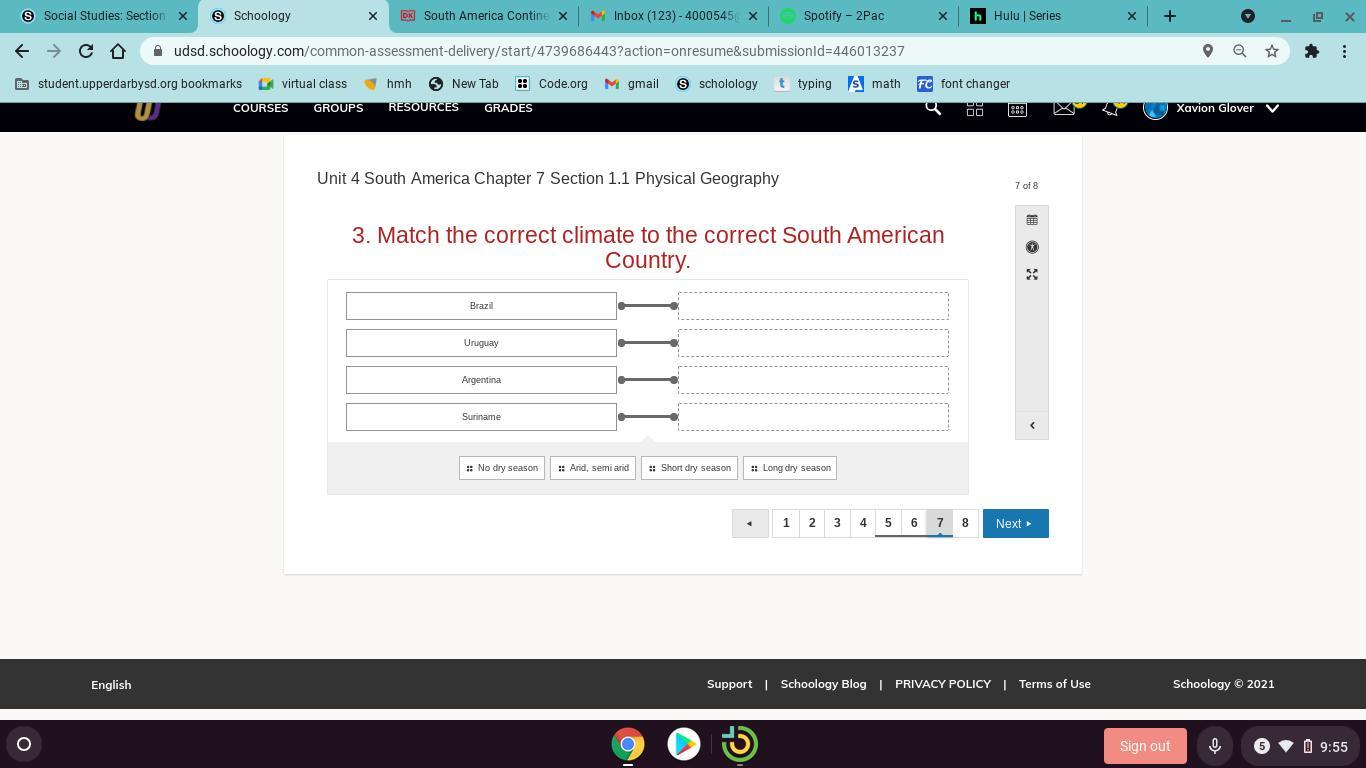
Task: Click the Next button
Action: coord(1015,523)
